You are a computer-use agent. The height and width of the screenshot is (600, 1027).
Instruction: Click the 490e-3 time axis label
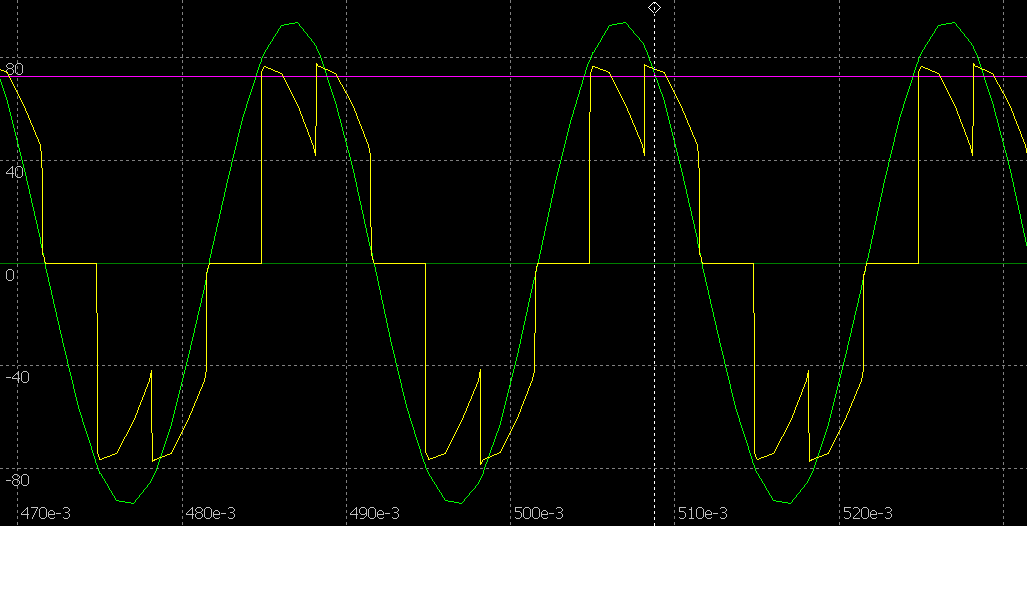374,513
